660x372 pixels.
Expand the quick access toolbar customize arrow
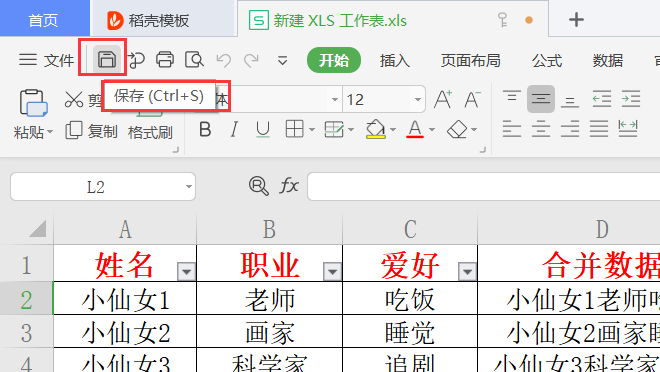282,61
